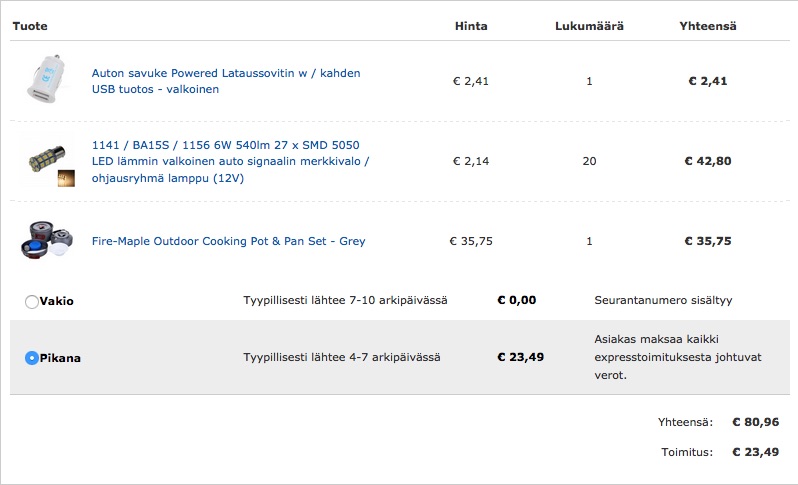Open Fire-Maple Outdoor Cooking Pot link

228,241
